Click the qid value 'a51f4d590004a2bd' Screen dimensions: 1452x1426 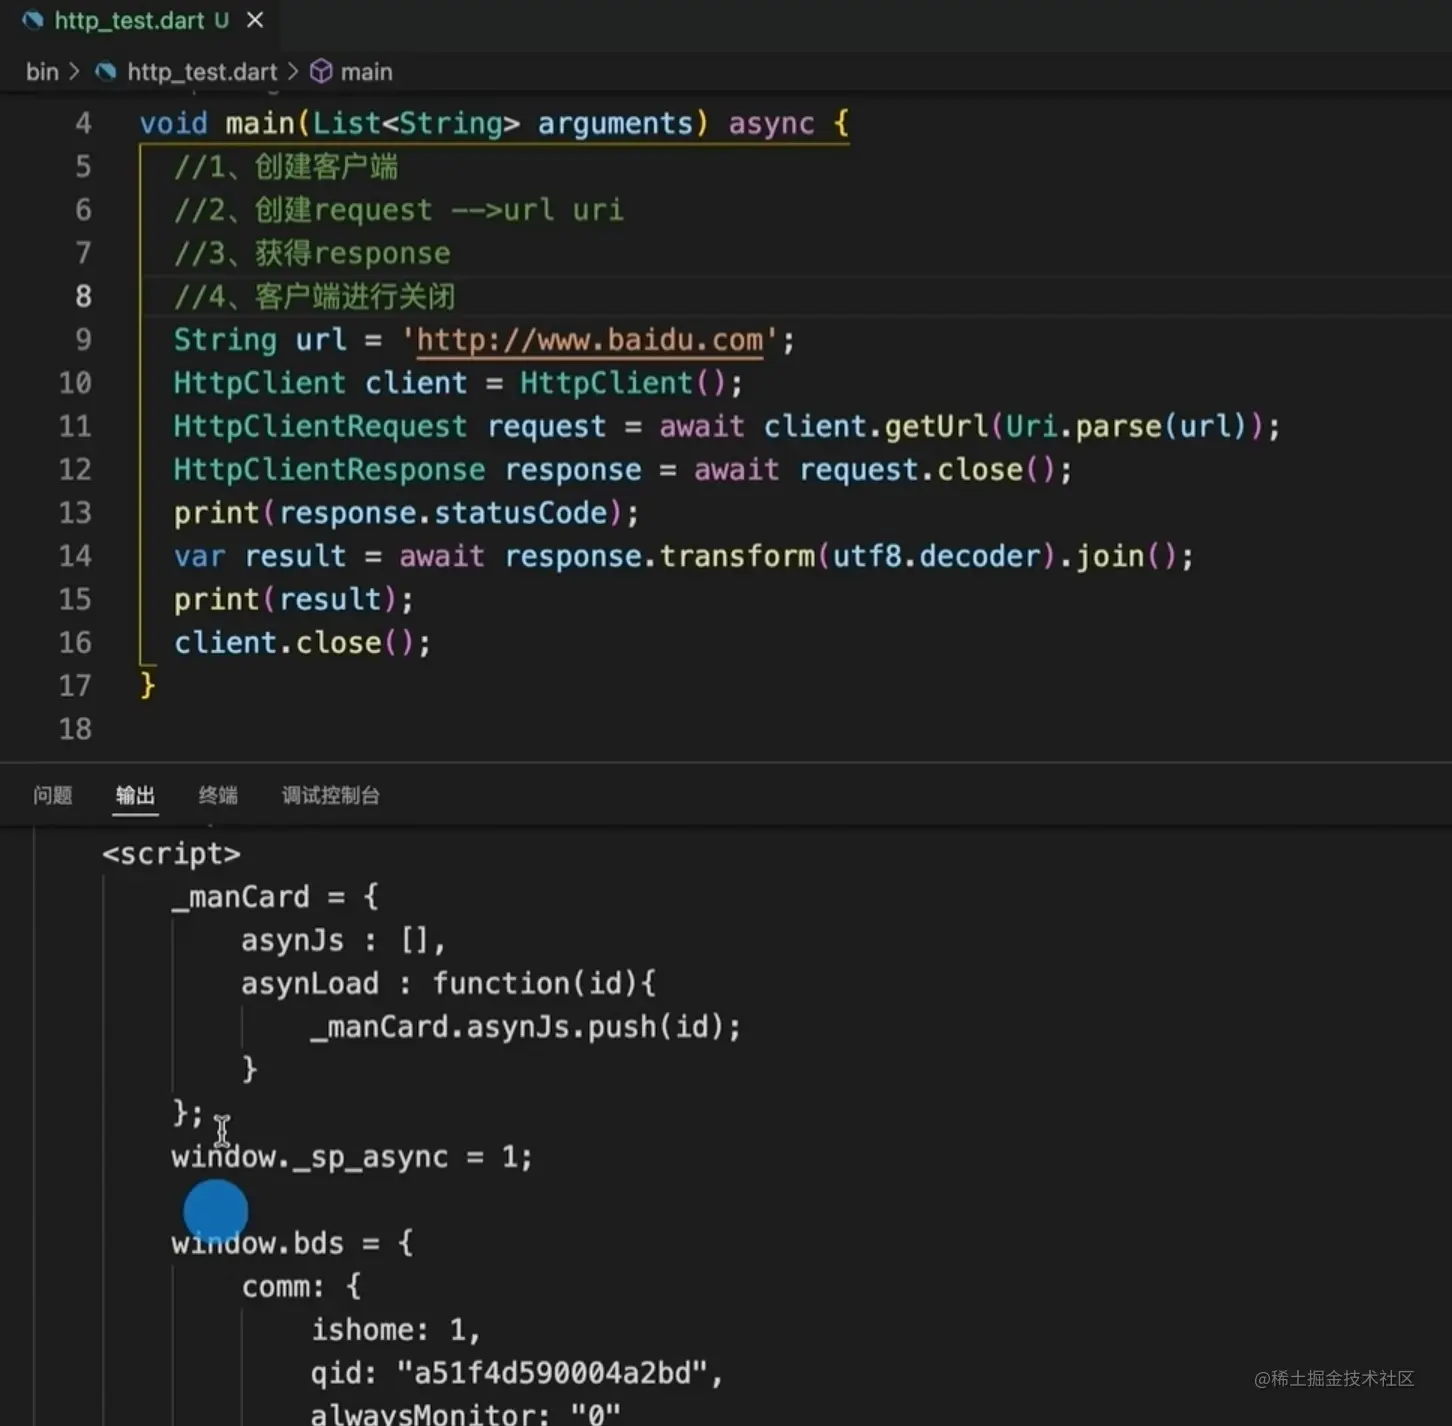pos(553,1373)
